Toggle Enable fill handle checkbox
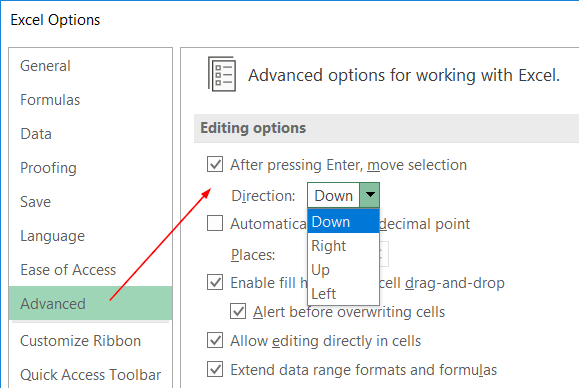The height and width of the screenshot is (388, 579). (215, 282)
